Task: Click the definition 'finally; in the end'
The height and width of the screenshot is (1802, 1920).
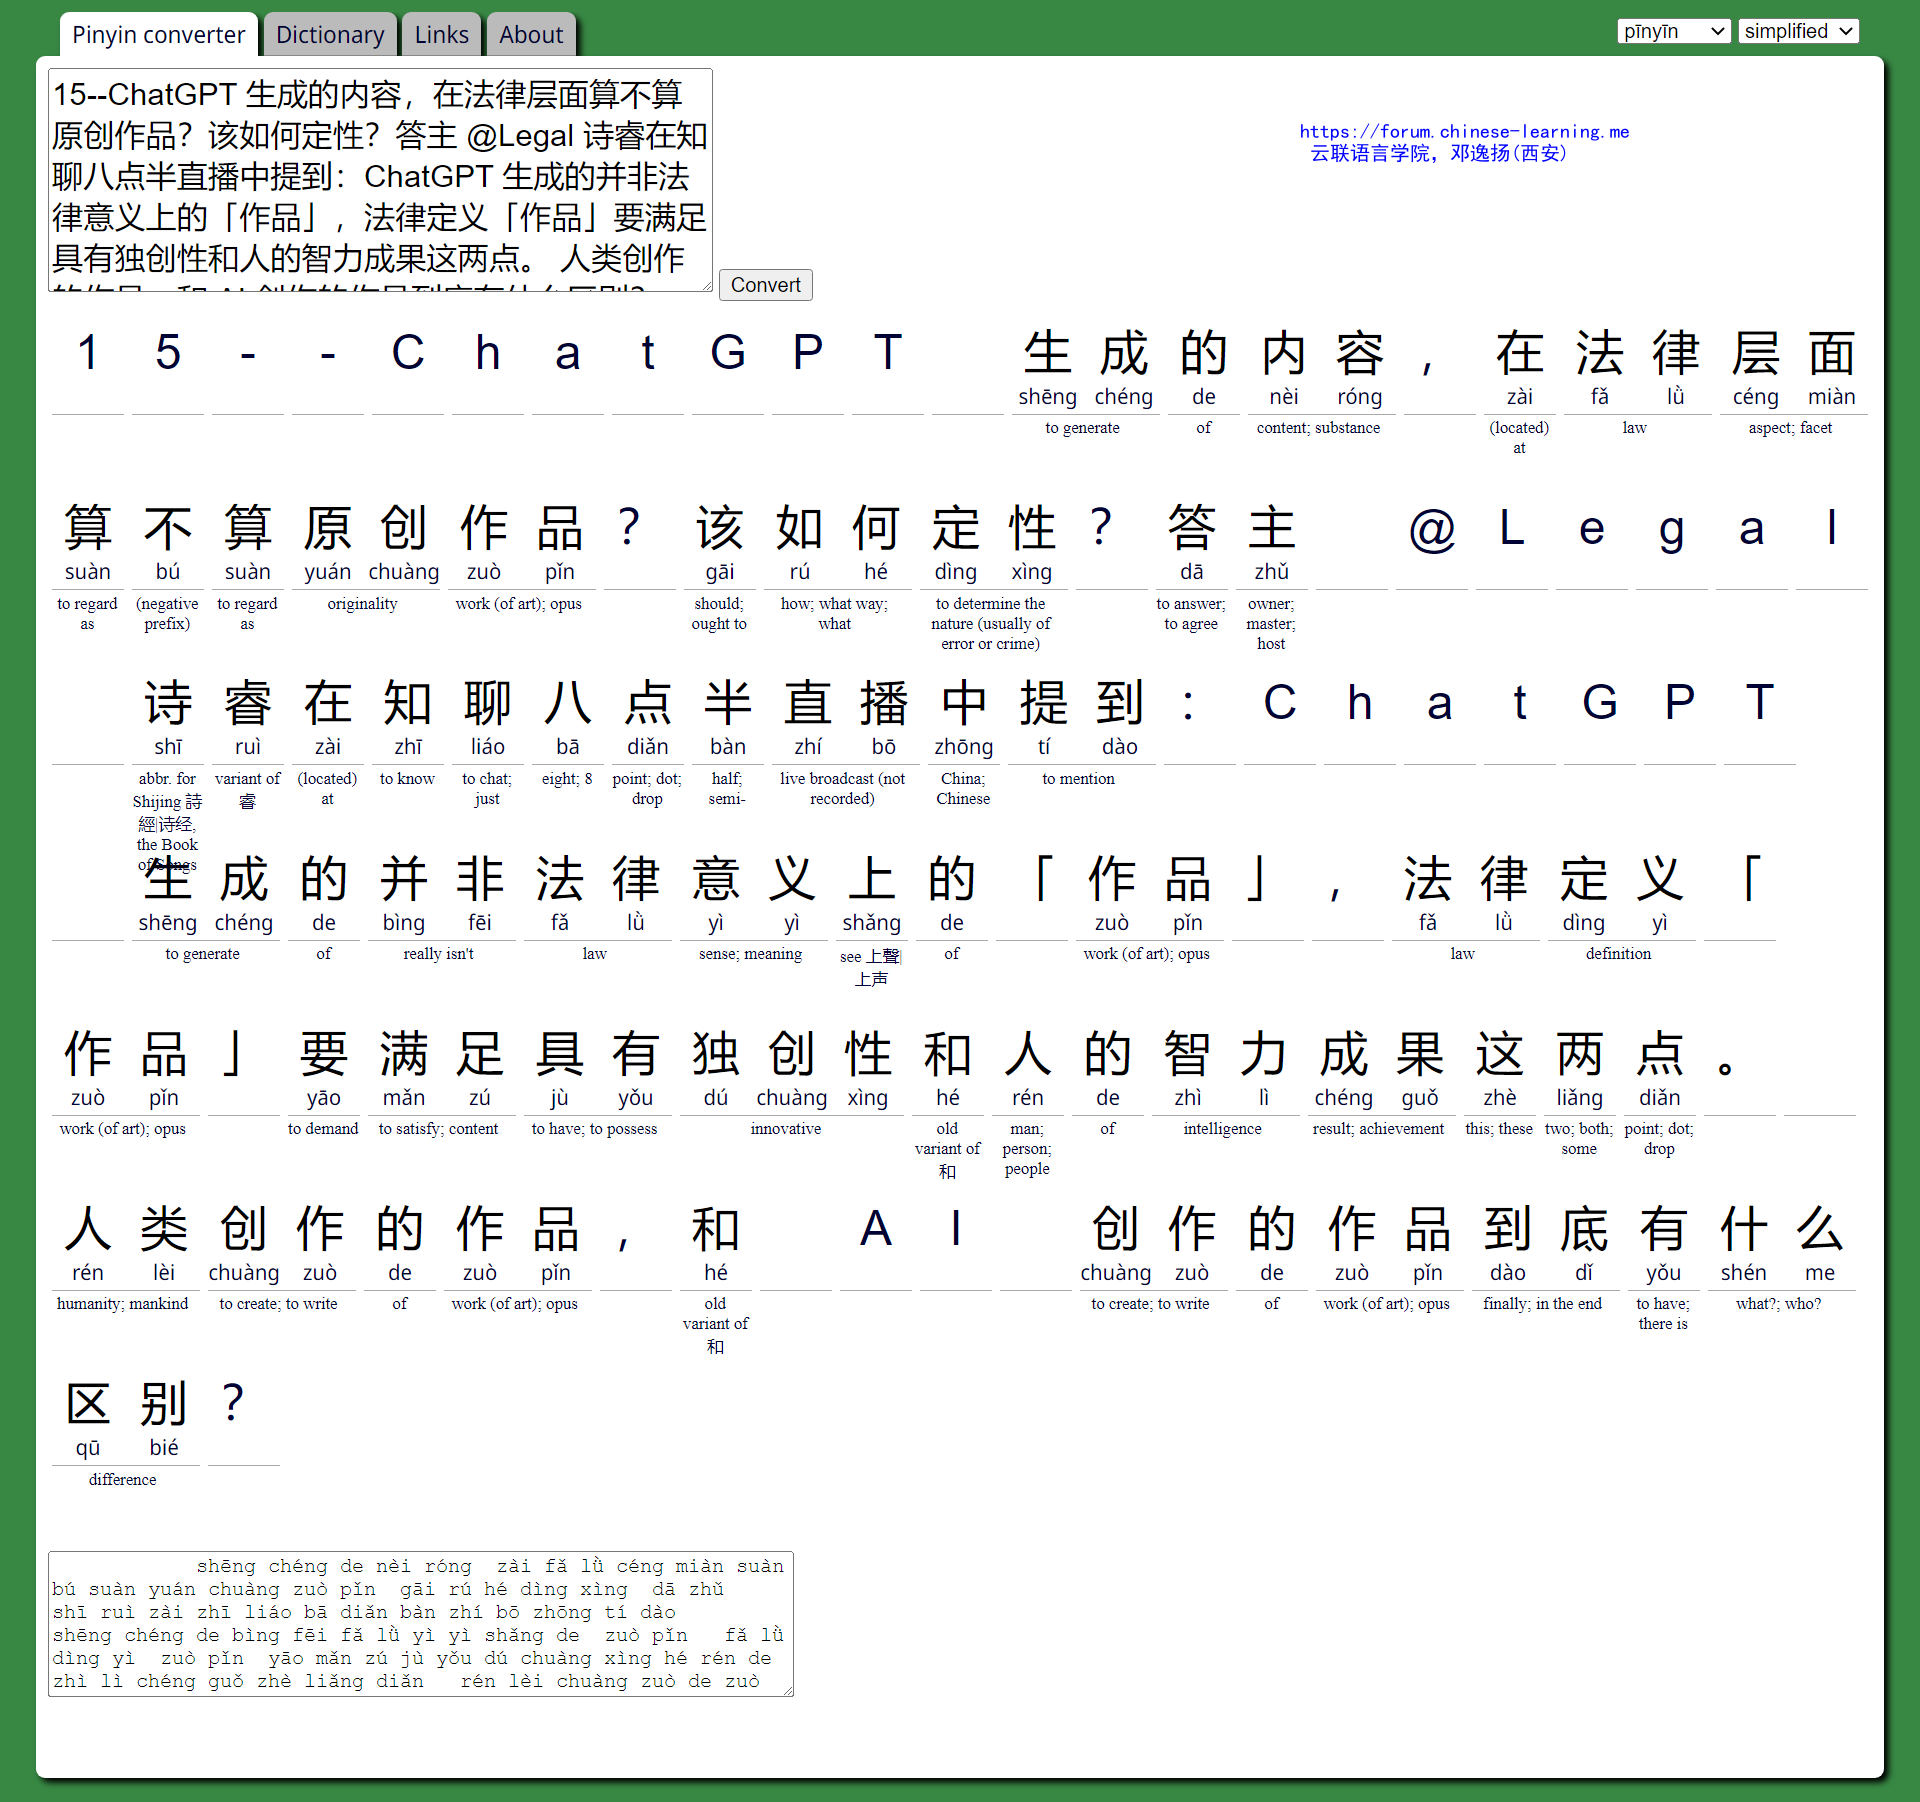Action: coord(1542,1304)
